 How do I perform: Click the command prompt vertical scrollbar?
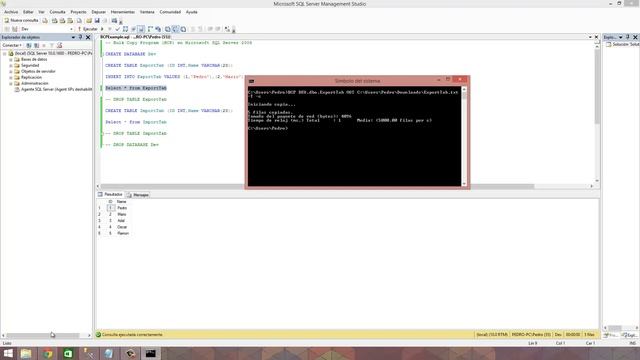[464, 136]
